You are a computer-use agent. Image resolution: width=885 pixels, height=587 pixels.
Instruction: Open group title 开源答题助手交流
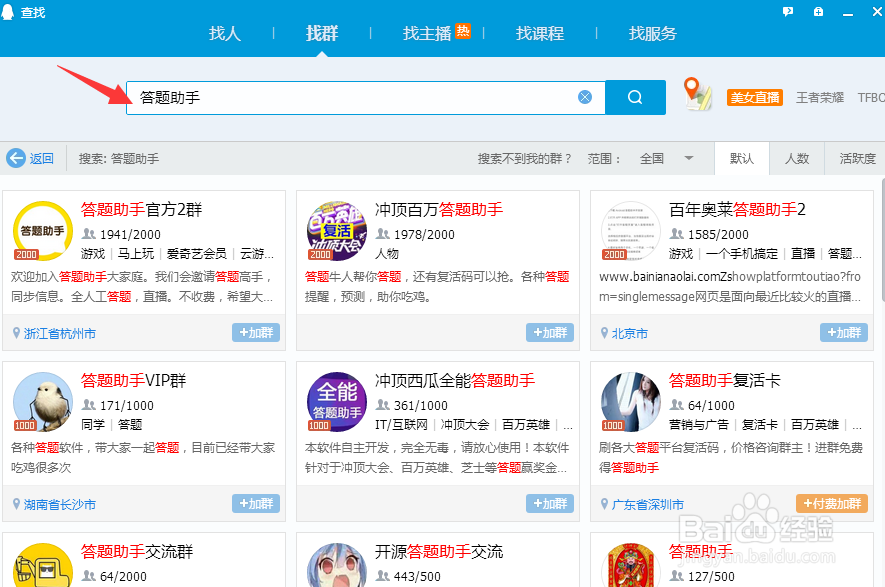tap(439, 552)
